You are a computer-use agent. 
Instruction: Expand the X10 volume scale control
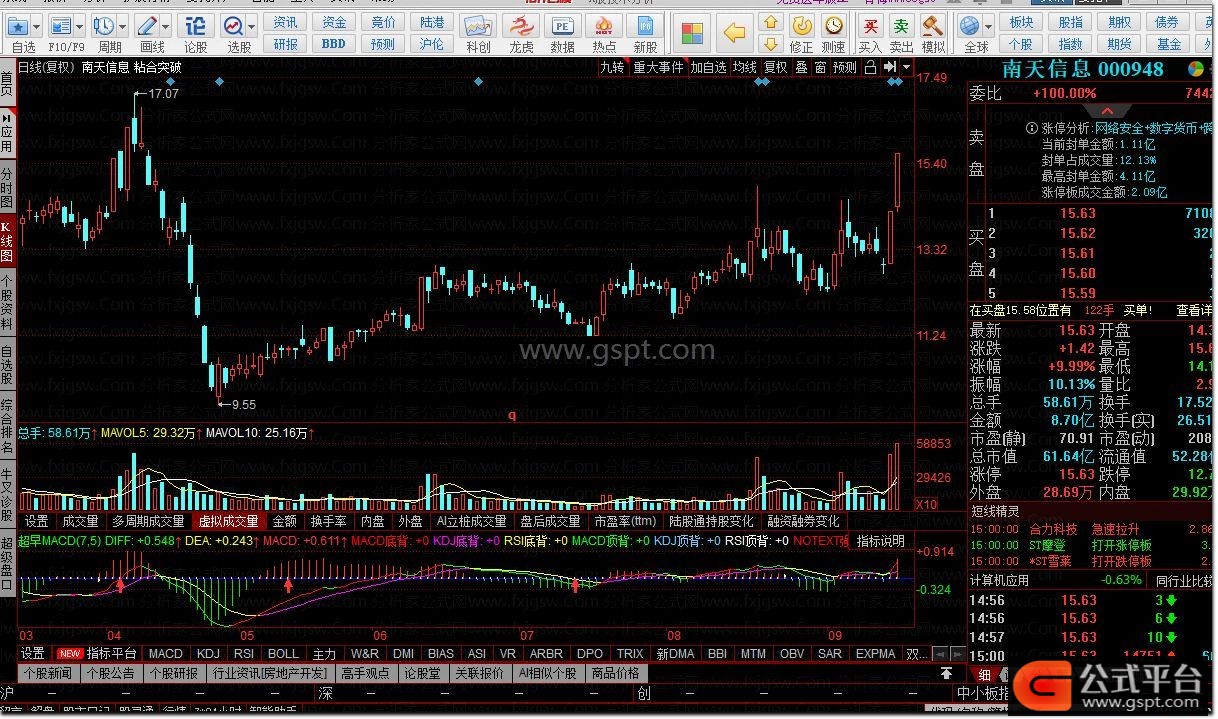[927, 504]
